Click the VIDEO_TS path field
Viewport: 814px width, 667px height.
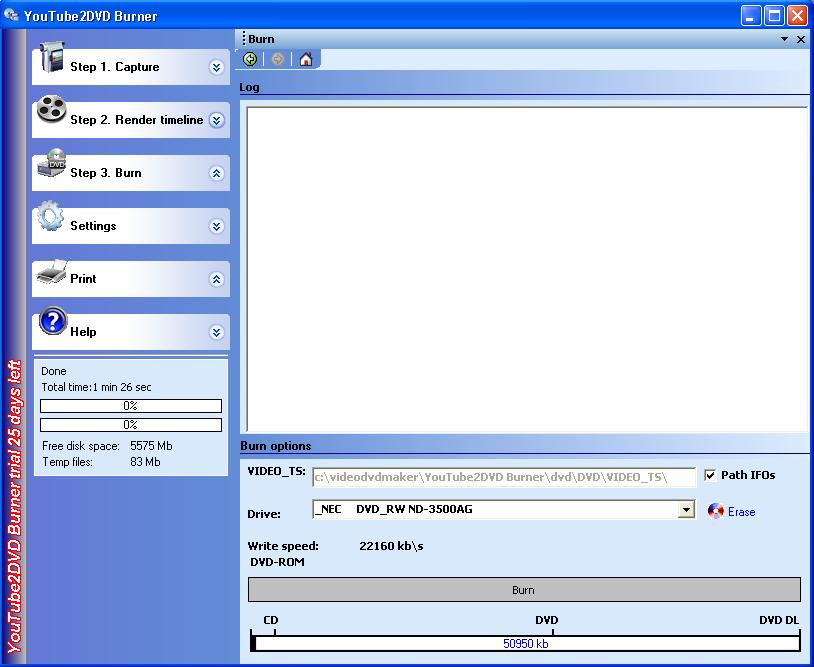[x=504, y=477]
